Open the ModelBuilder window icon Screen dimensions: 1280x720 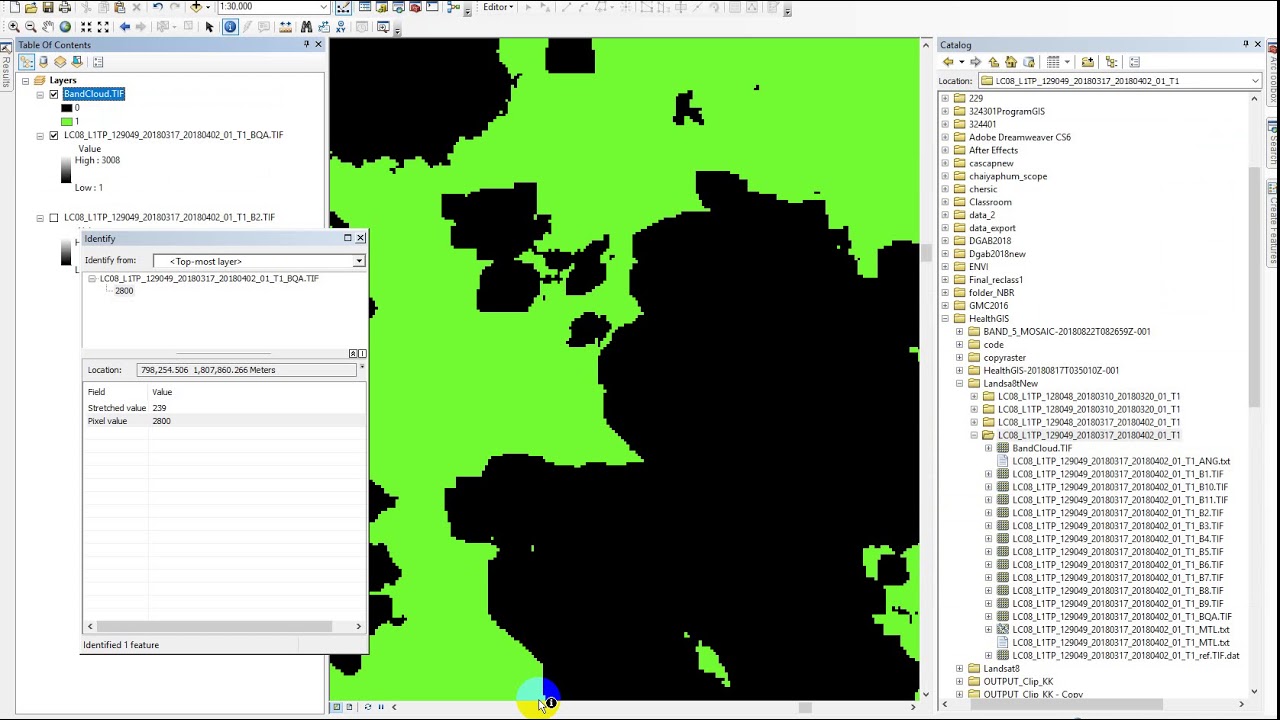(454, 7)
